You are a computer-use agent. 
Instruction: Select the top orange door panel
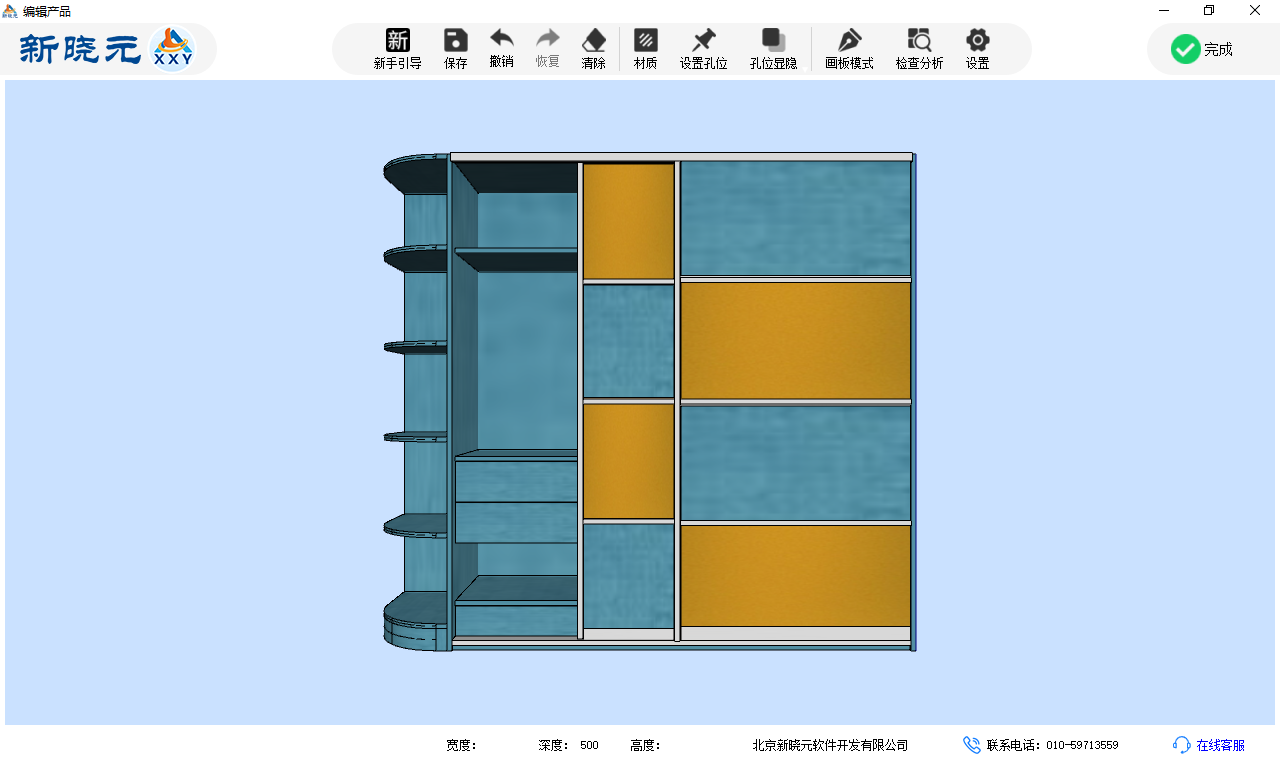[x=628, y=221]
